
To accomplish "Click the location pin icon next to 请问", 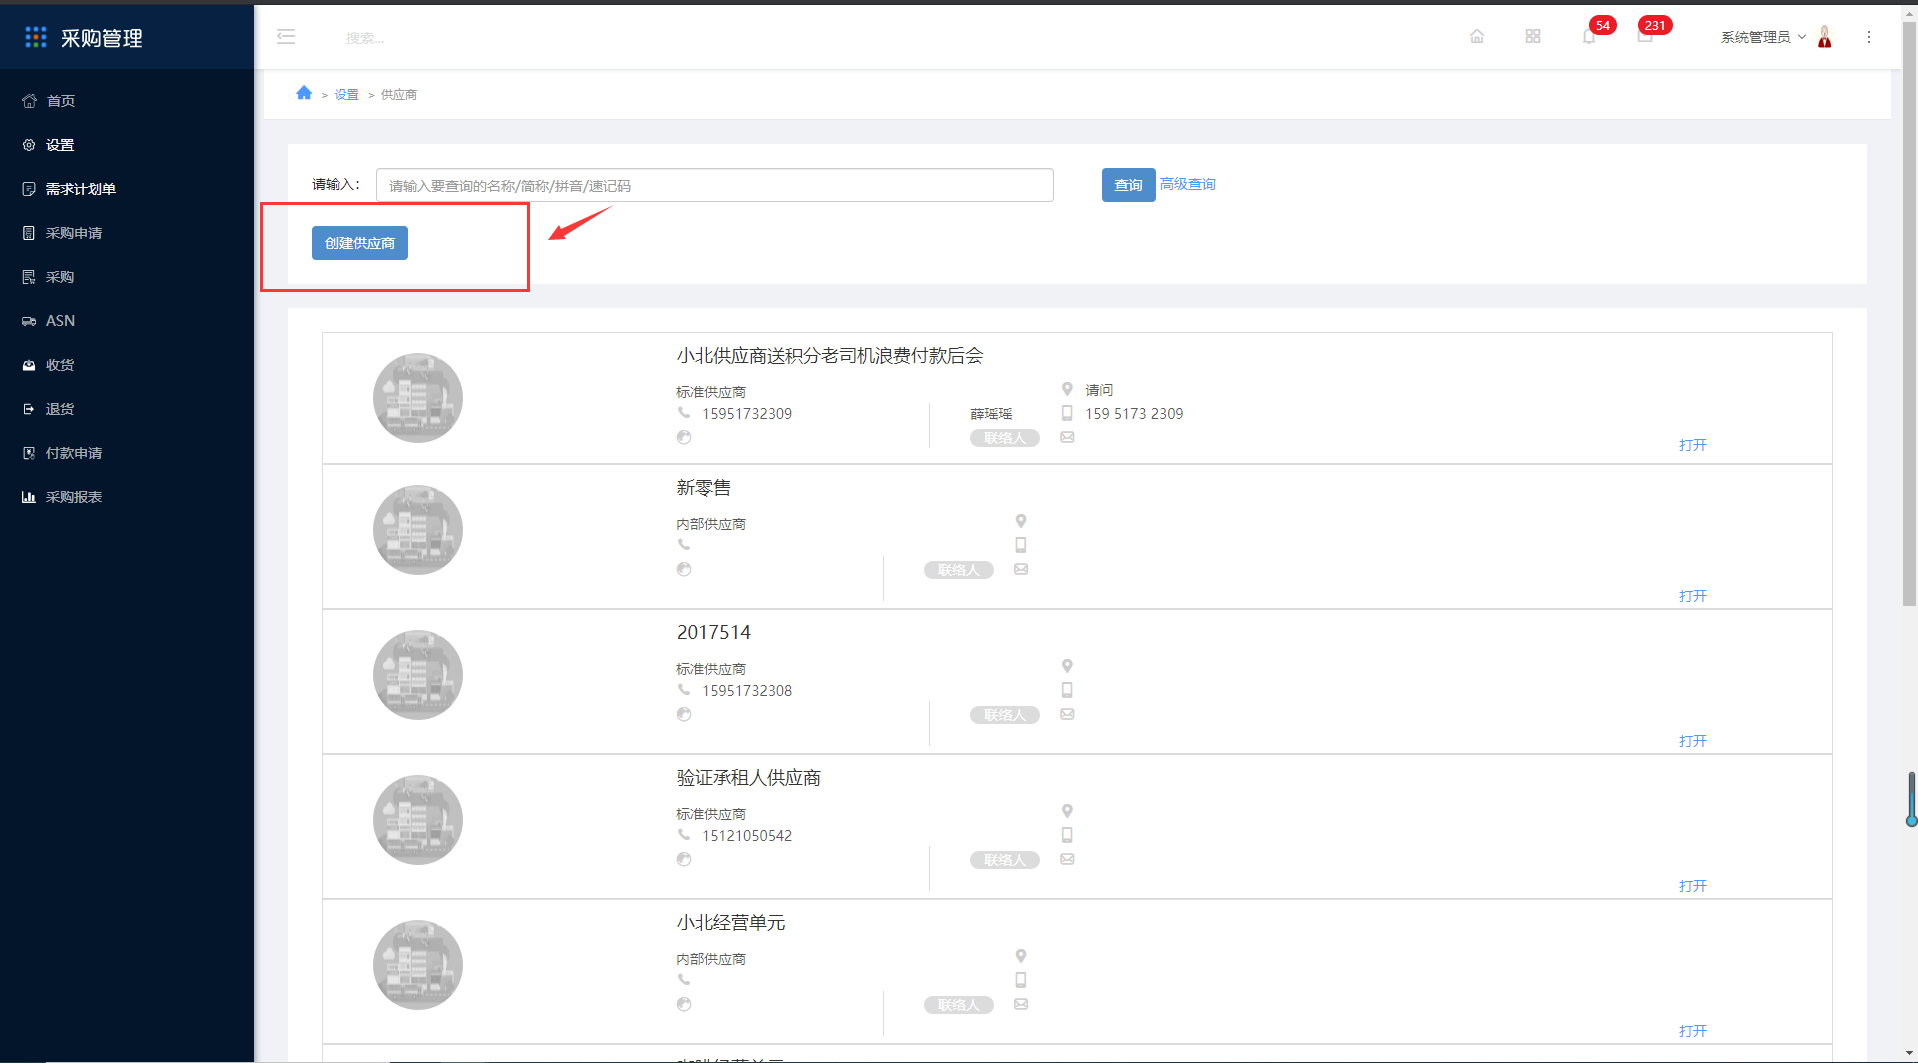I will [x=1067, y=389].
